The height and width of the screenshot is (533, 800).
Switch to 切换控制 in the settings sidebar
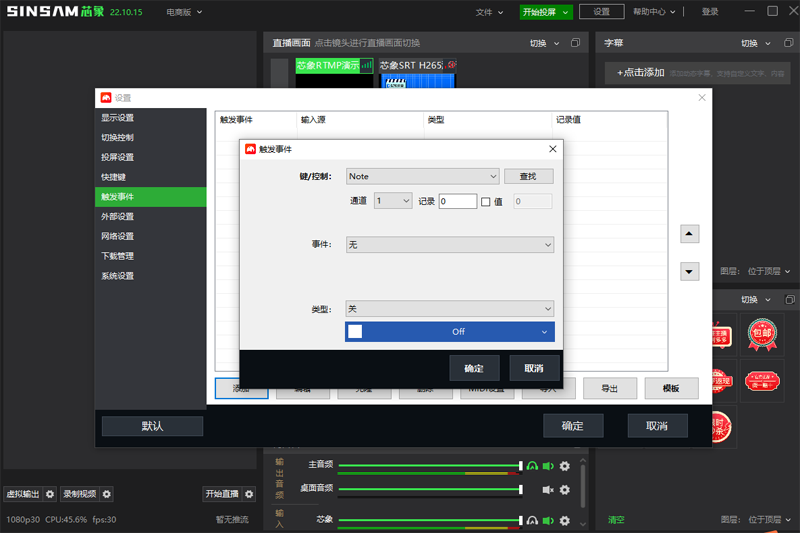click(151, 138)
